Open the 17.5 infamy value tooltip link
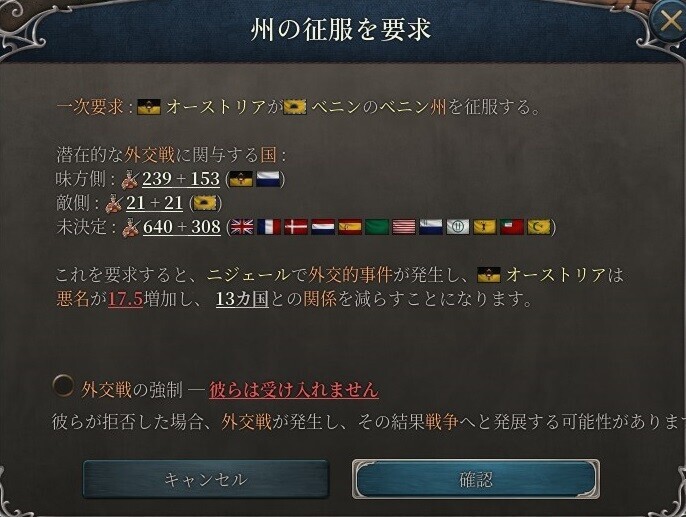The height and width of the screenshot is (517, 686). [126, 299]
